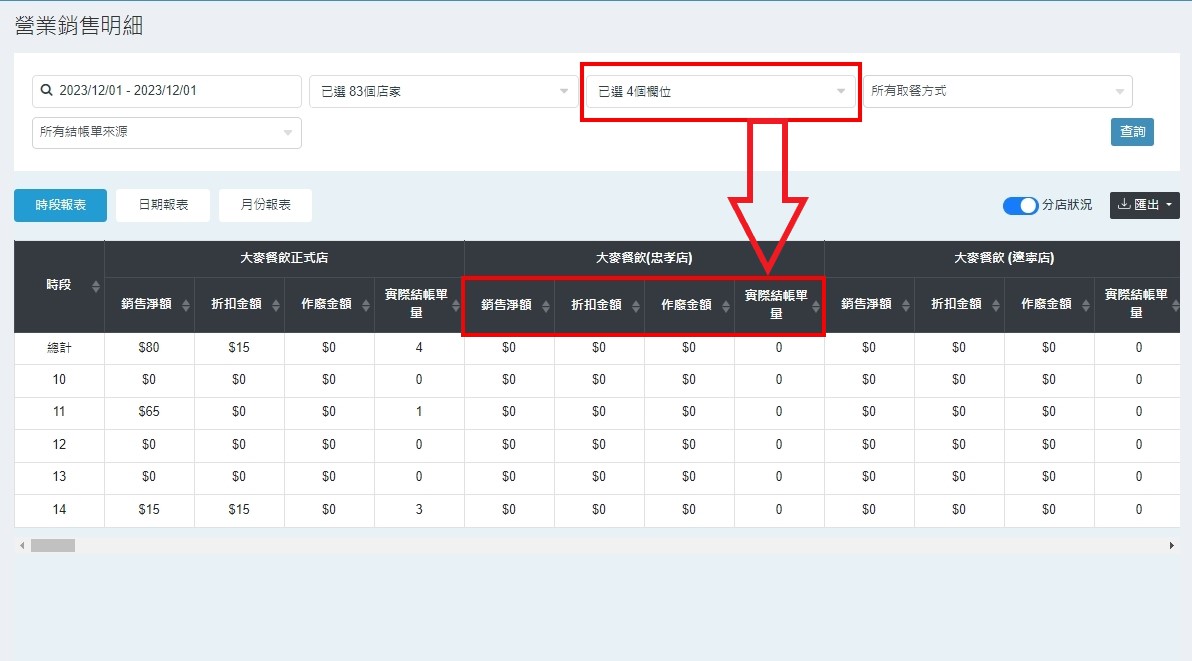This screenshot has height=661, width=1192.
Task: Open the 匯出 export menu
Action: (x=1144, y=205)
